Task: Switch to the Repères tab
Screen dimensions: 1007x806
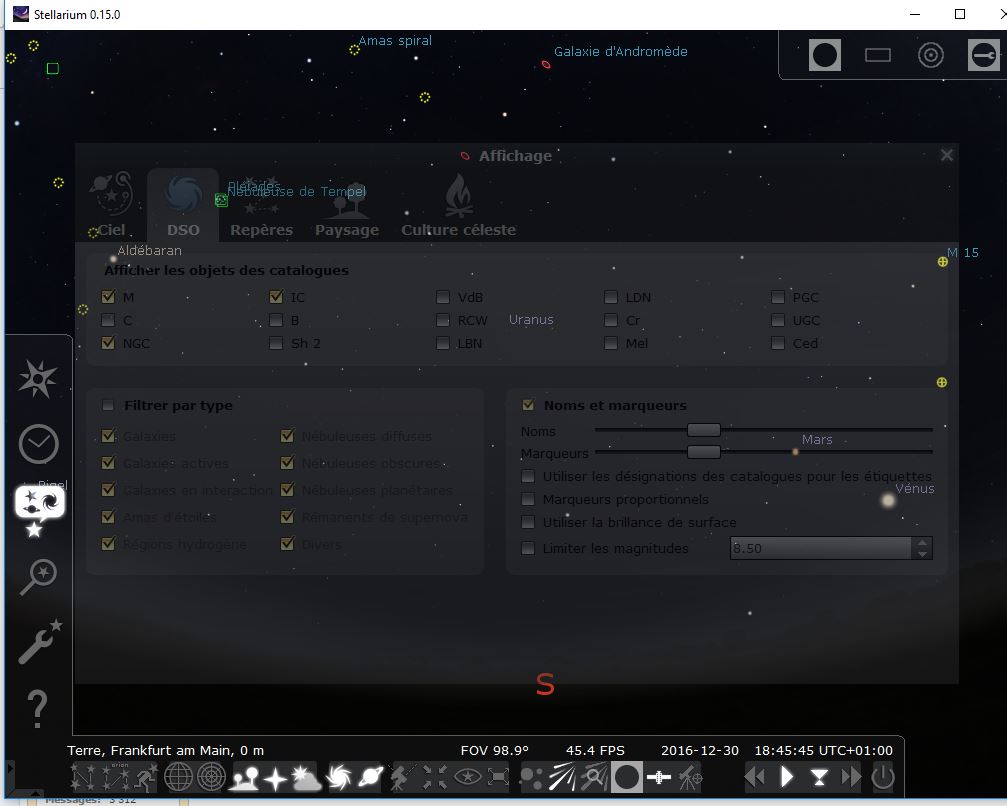Action: pos(261,206)
